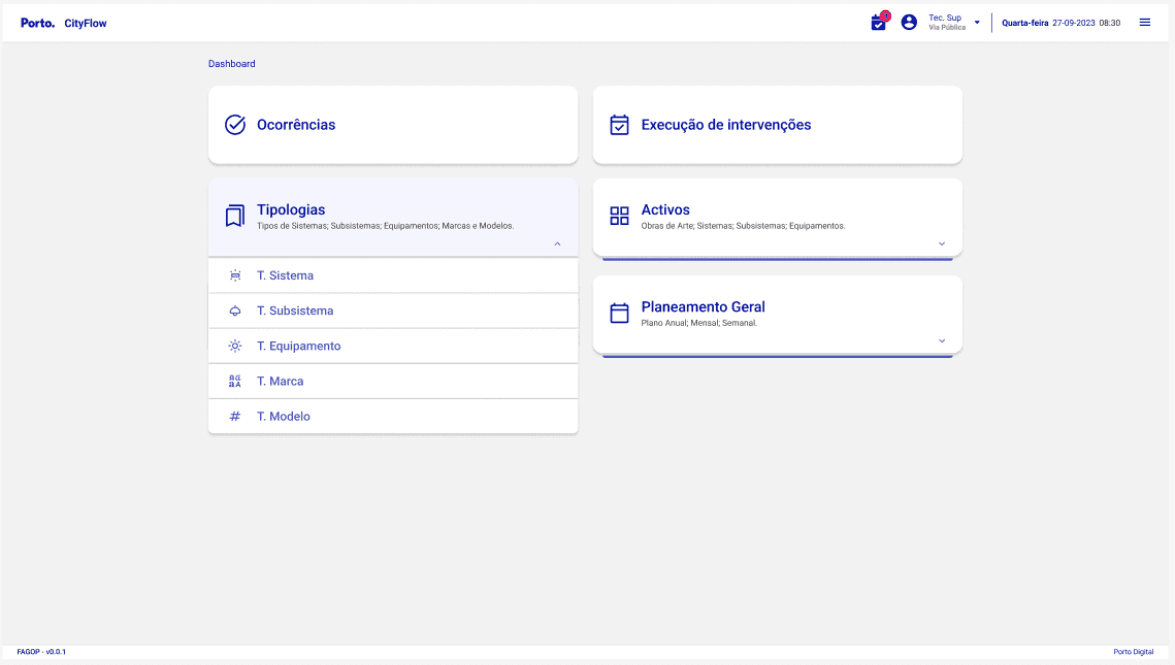Click the Quarta-feira 27-09-2023 date text

coord(1048,23)
